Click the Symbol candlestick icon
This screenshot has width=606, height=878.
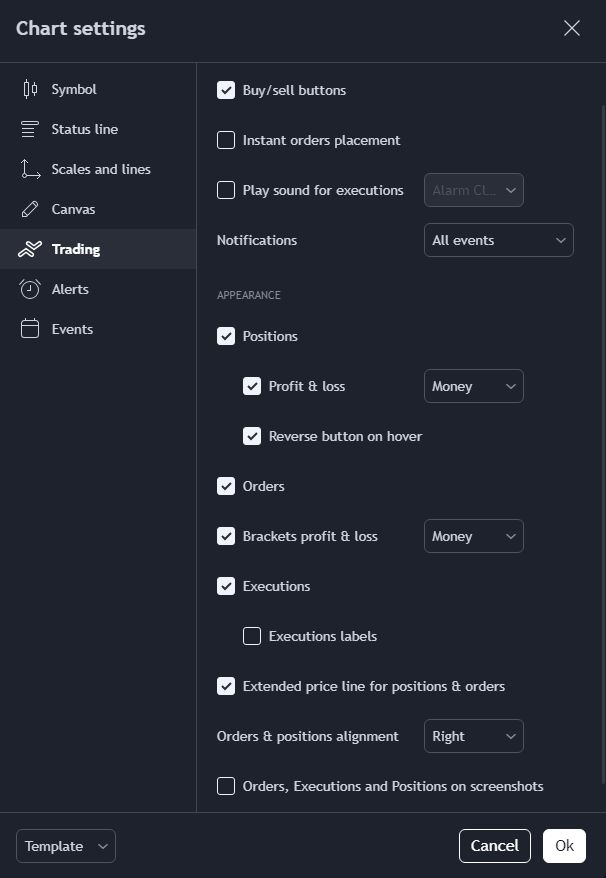(x=30, y=89)
